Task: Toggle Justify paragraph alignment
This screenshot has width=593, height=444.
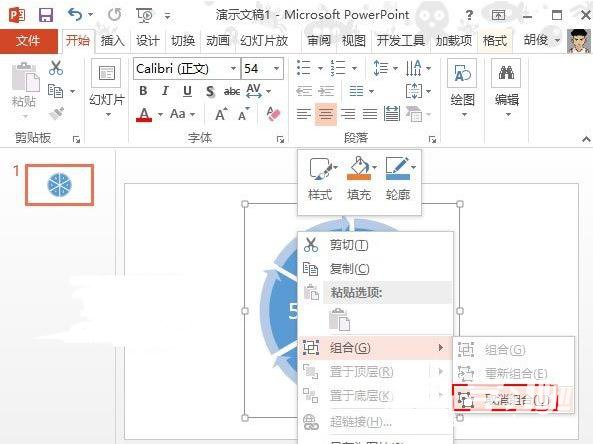Action: tap(370, 114)
